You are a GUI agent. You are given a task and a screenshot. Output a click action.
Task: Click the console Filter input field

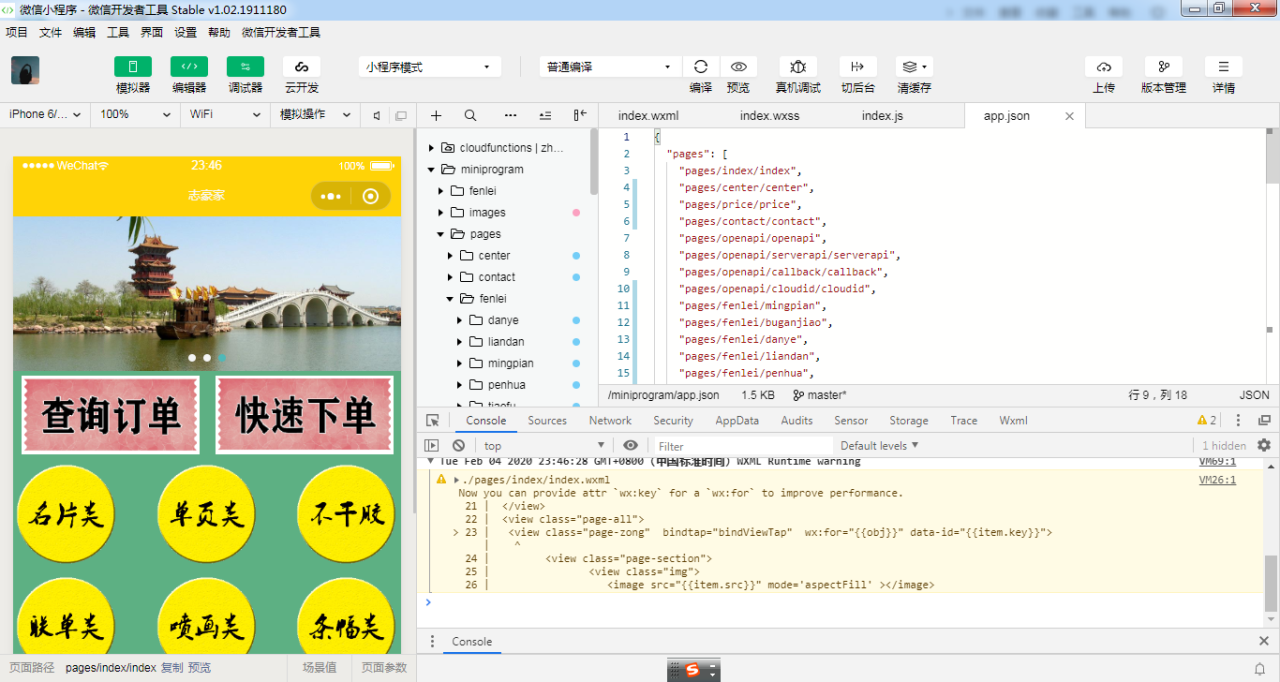click(742, 446)
